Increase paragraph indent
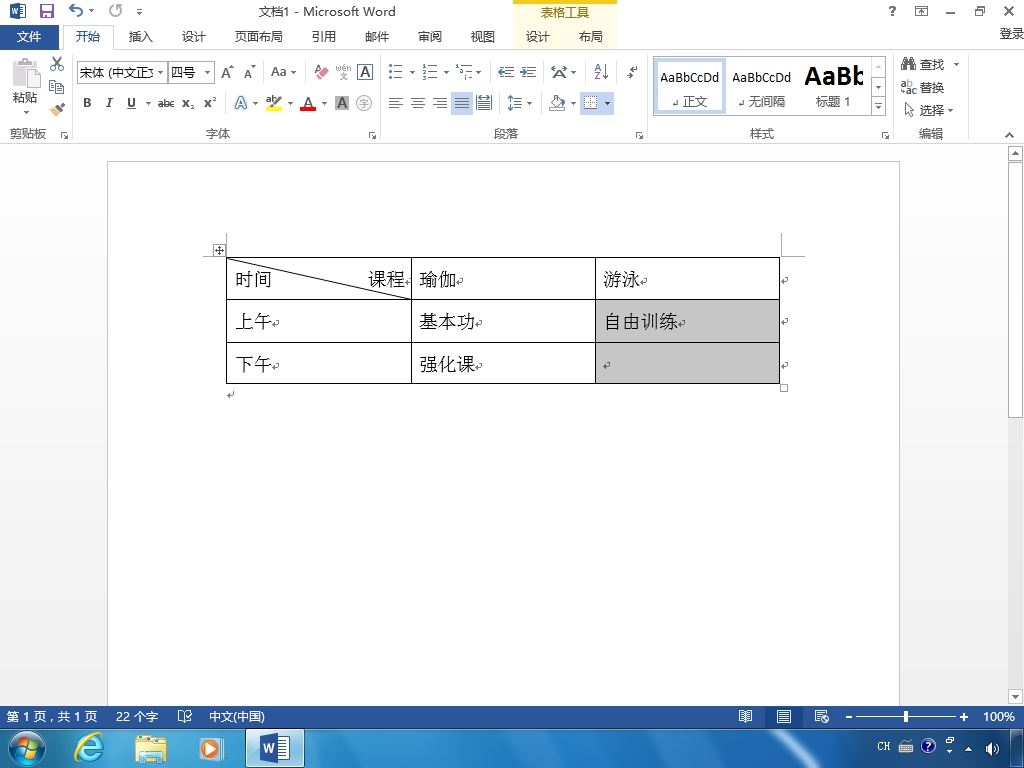 [x=528, y=72]
